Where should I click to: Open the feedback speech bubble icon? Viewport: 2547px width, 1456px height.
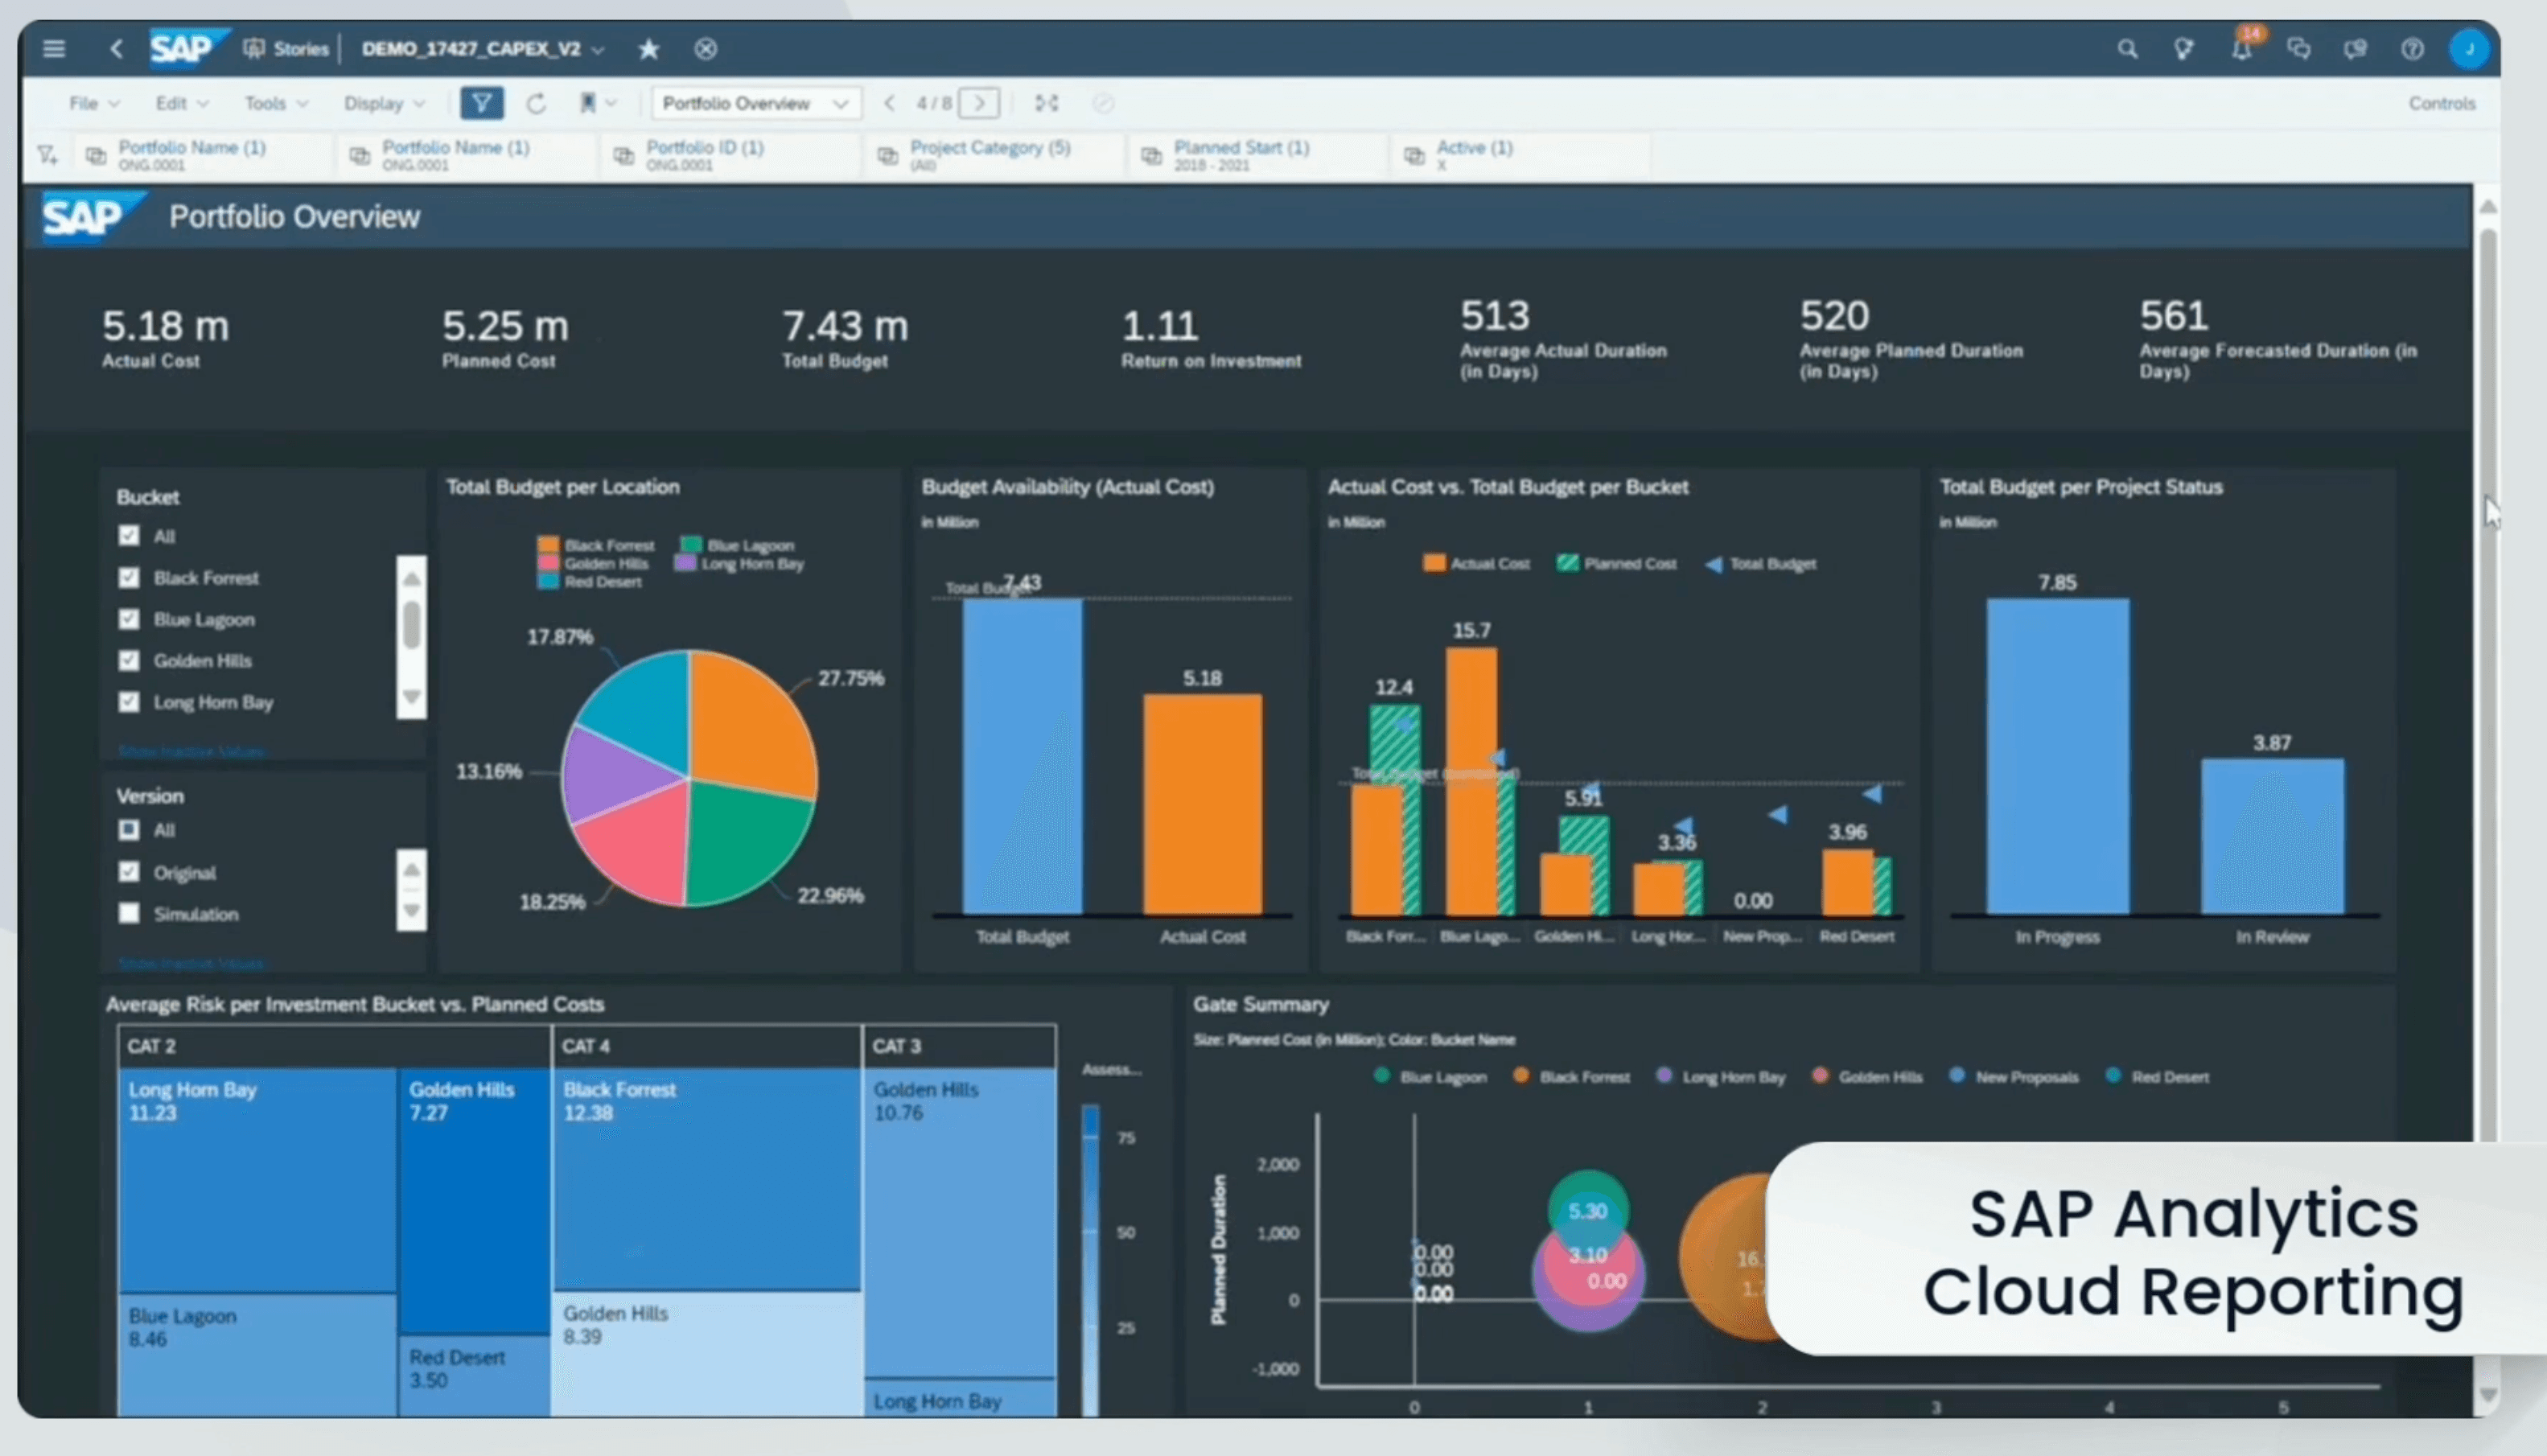click(2355, 48)
